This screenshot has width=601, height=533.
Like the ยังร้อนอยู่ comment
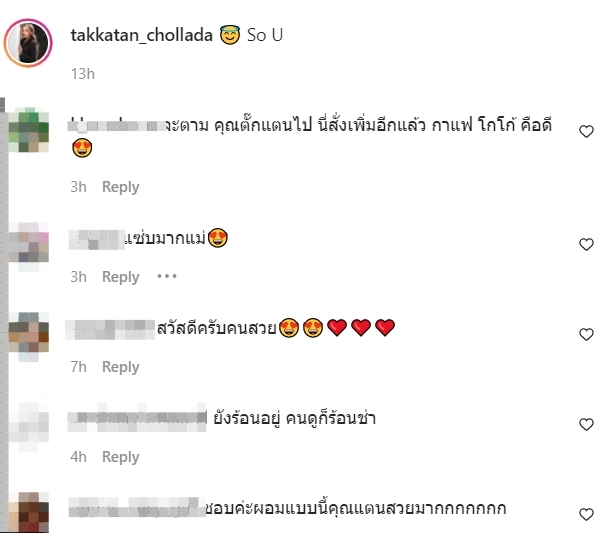[x=586, y=424]
